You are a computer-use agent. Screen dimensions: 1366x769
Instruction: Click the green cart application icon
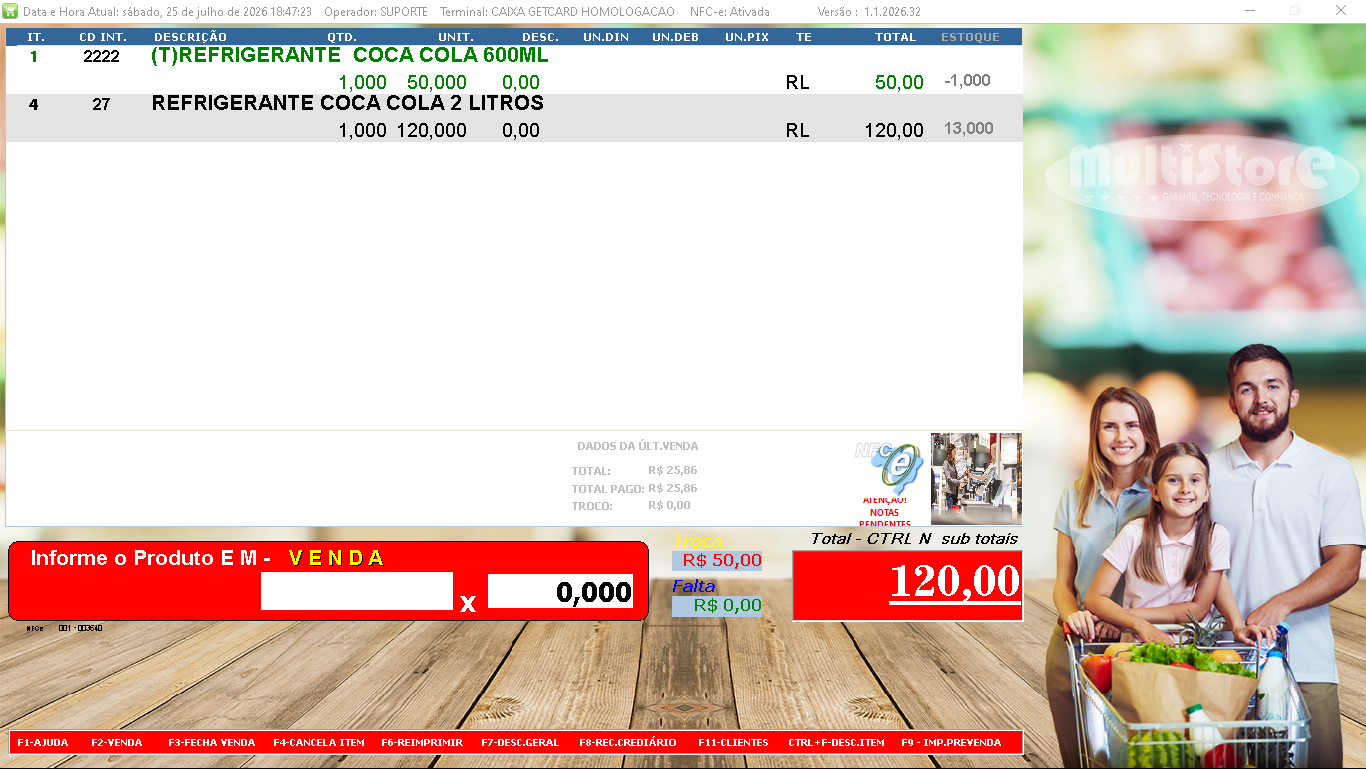pos(11,11)
